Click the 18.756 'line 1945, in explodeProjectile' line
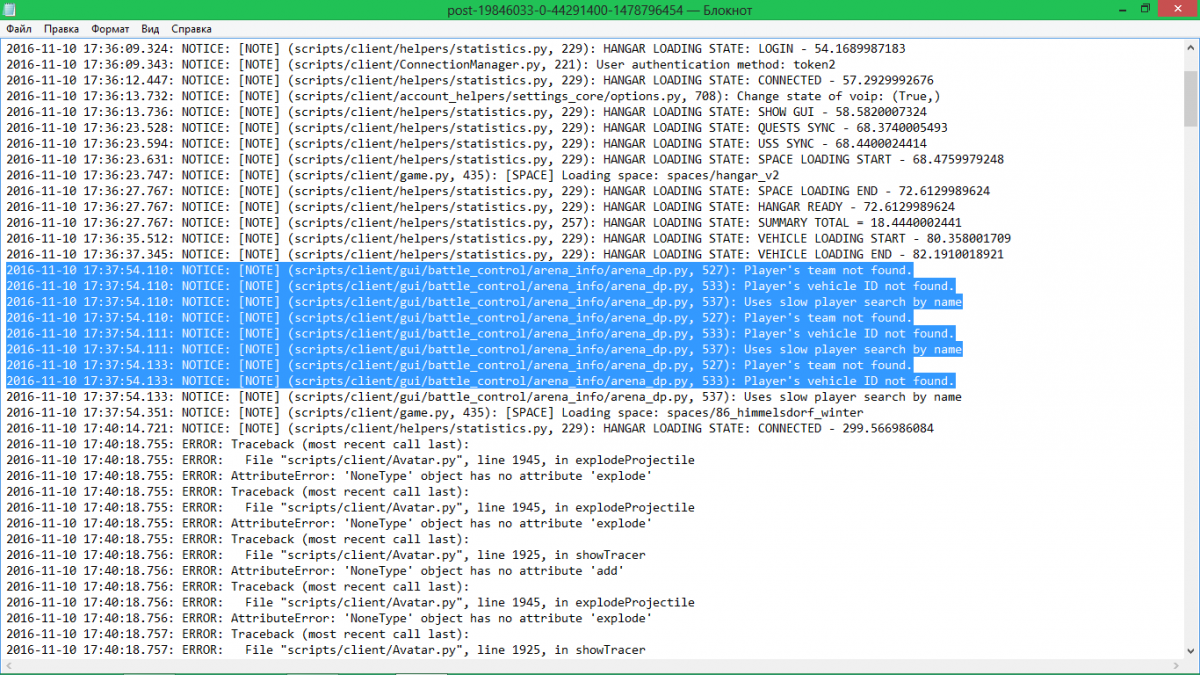This screenshot has width=1200, height=675. (350, 602)
